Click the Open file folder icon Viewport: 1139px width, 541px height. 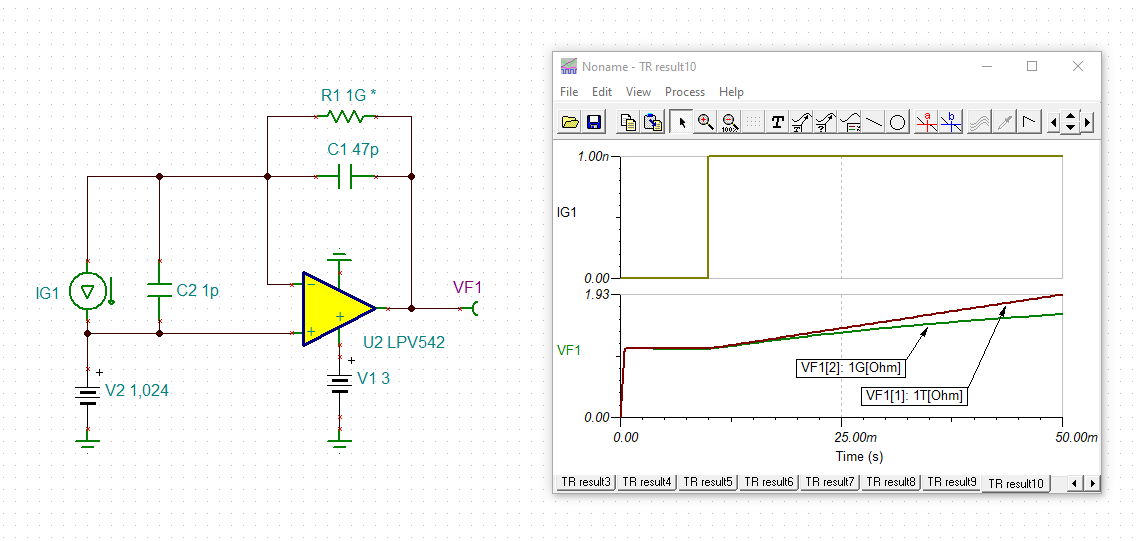coord(570,122)
